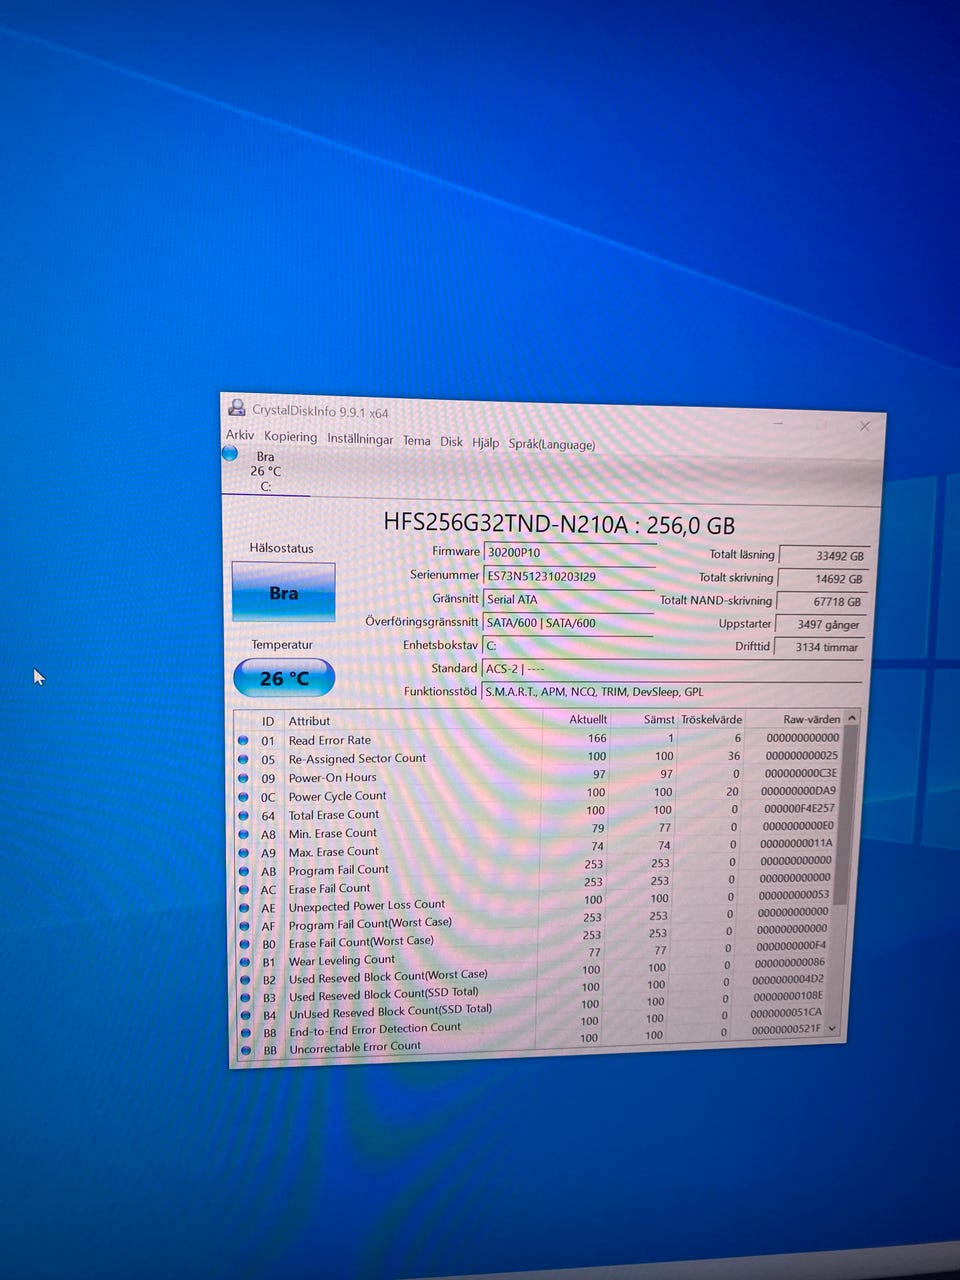Screen dimensions: 960x1280
Task: Click the Drifttid value 3134 timmar
Action: pos(822,647)
